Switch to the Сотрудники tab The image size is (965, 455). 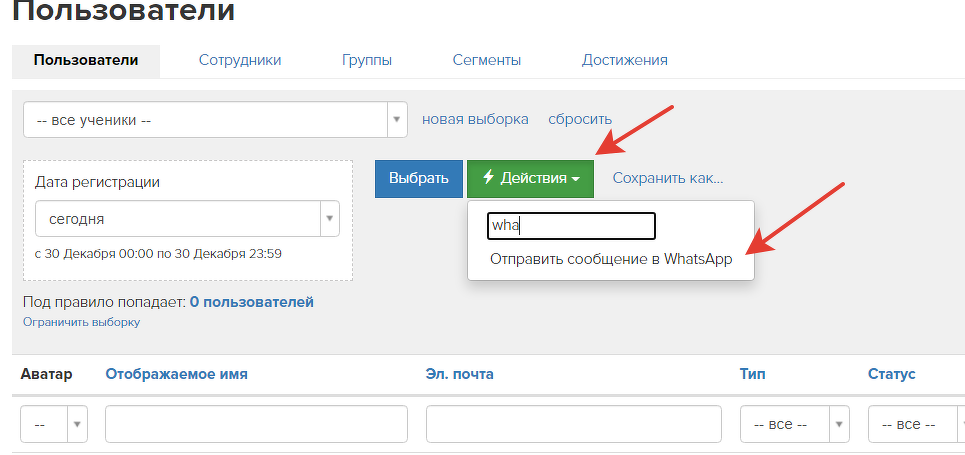point(240,60)
